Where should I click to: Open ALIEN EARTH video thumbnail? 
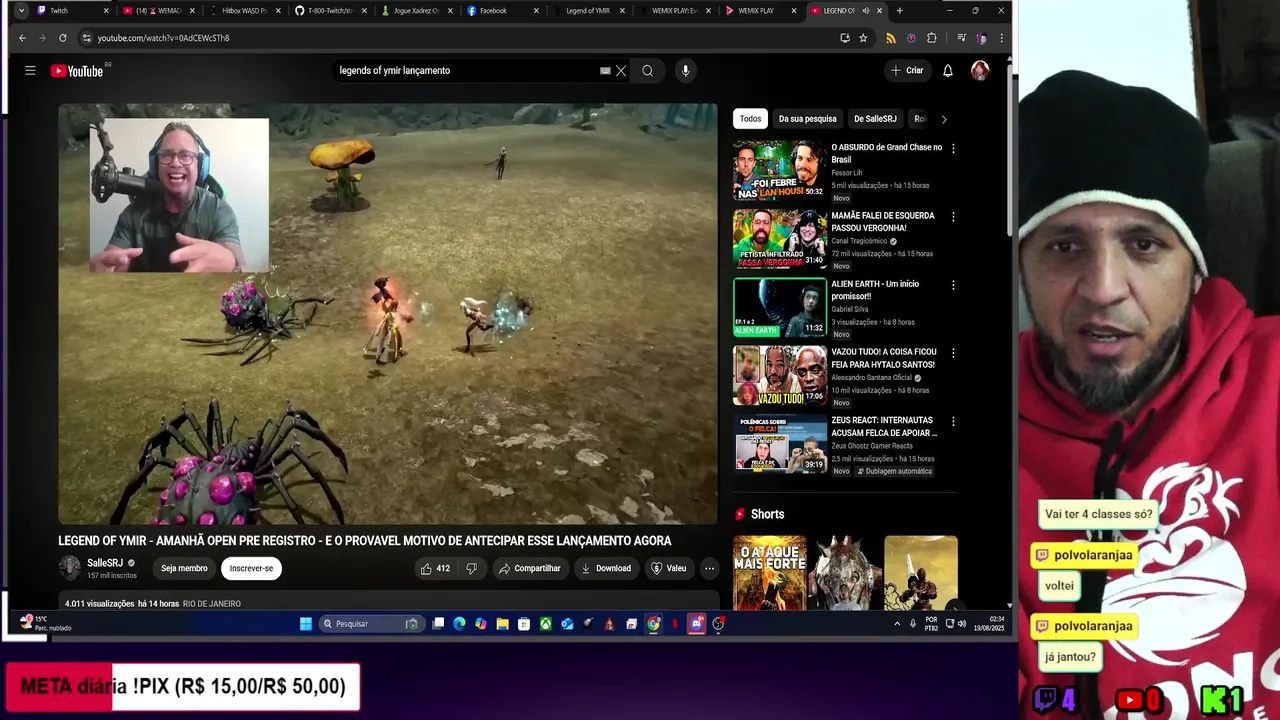pyautogui.click(x=780, y=307)
